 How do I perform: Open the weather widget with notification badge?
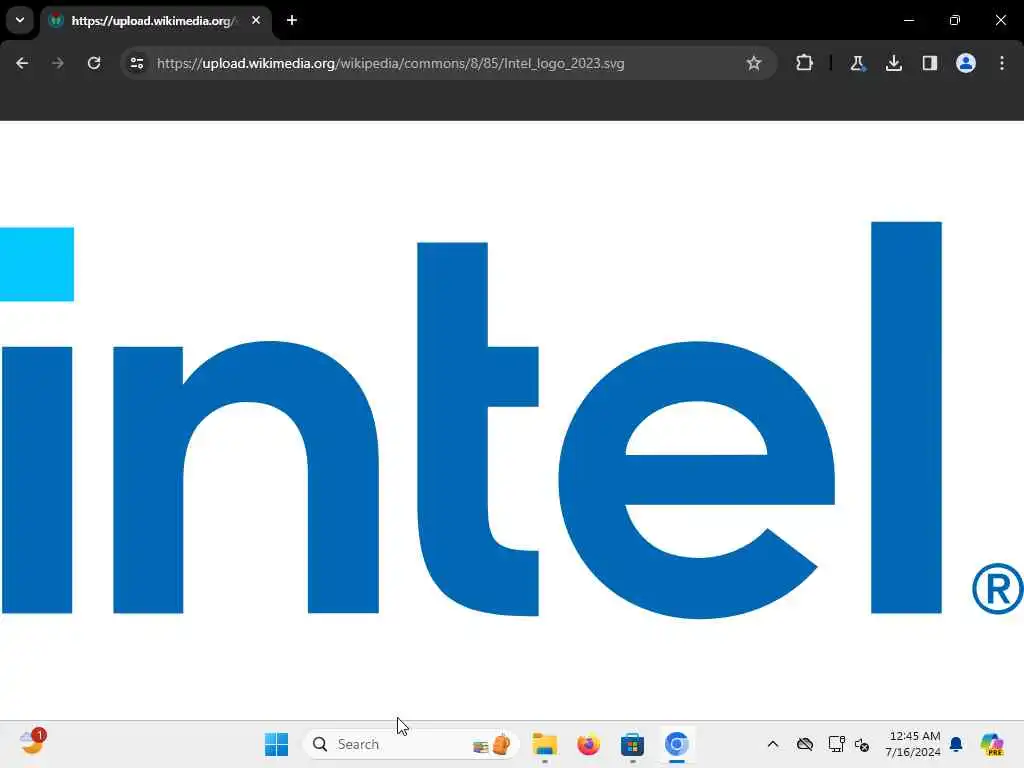(x=32, y=743)
